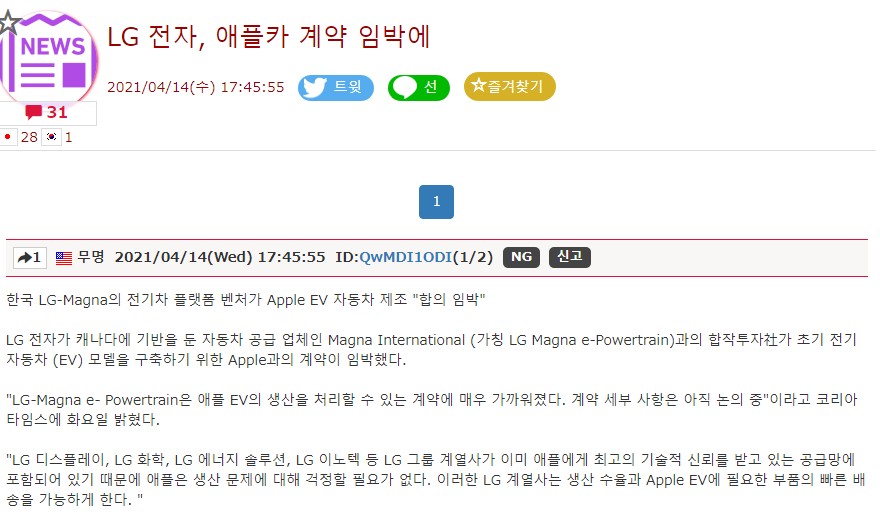The width and height of the screenshot is (880, 530).
Task: Click the first post line about LG-Magna
Action: [x=245, y=300]
